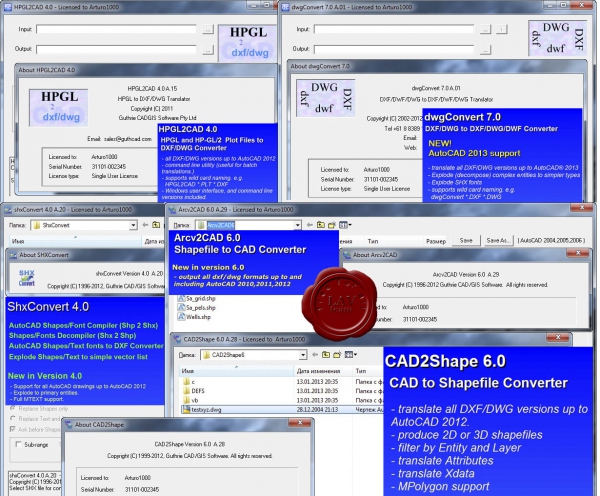Browse for HPGL2CAD input file
600x496 pixels.
pyautogui.click(x=208, y=29)
